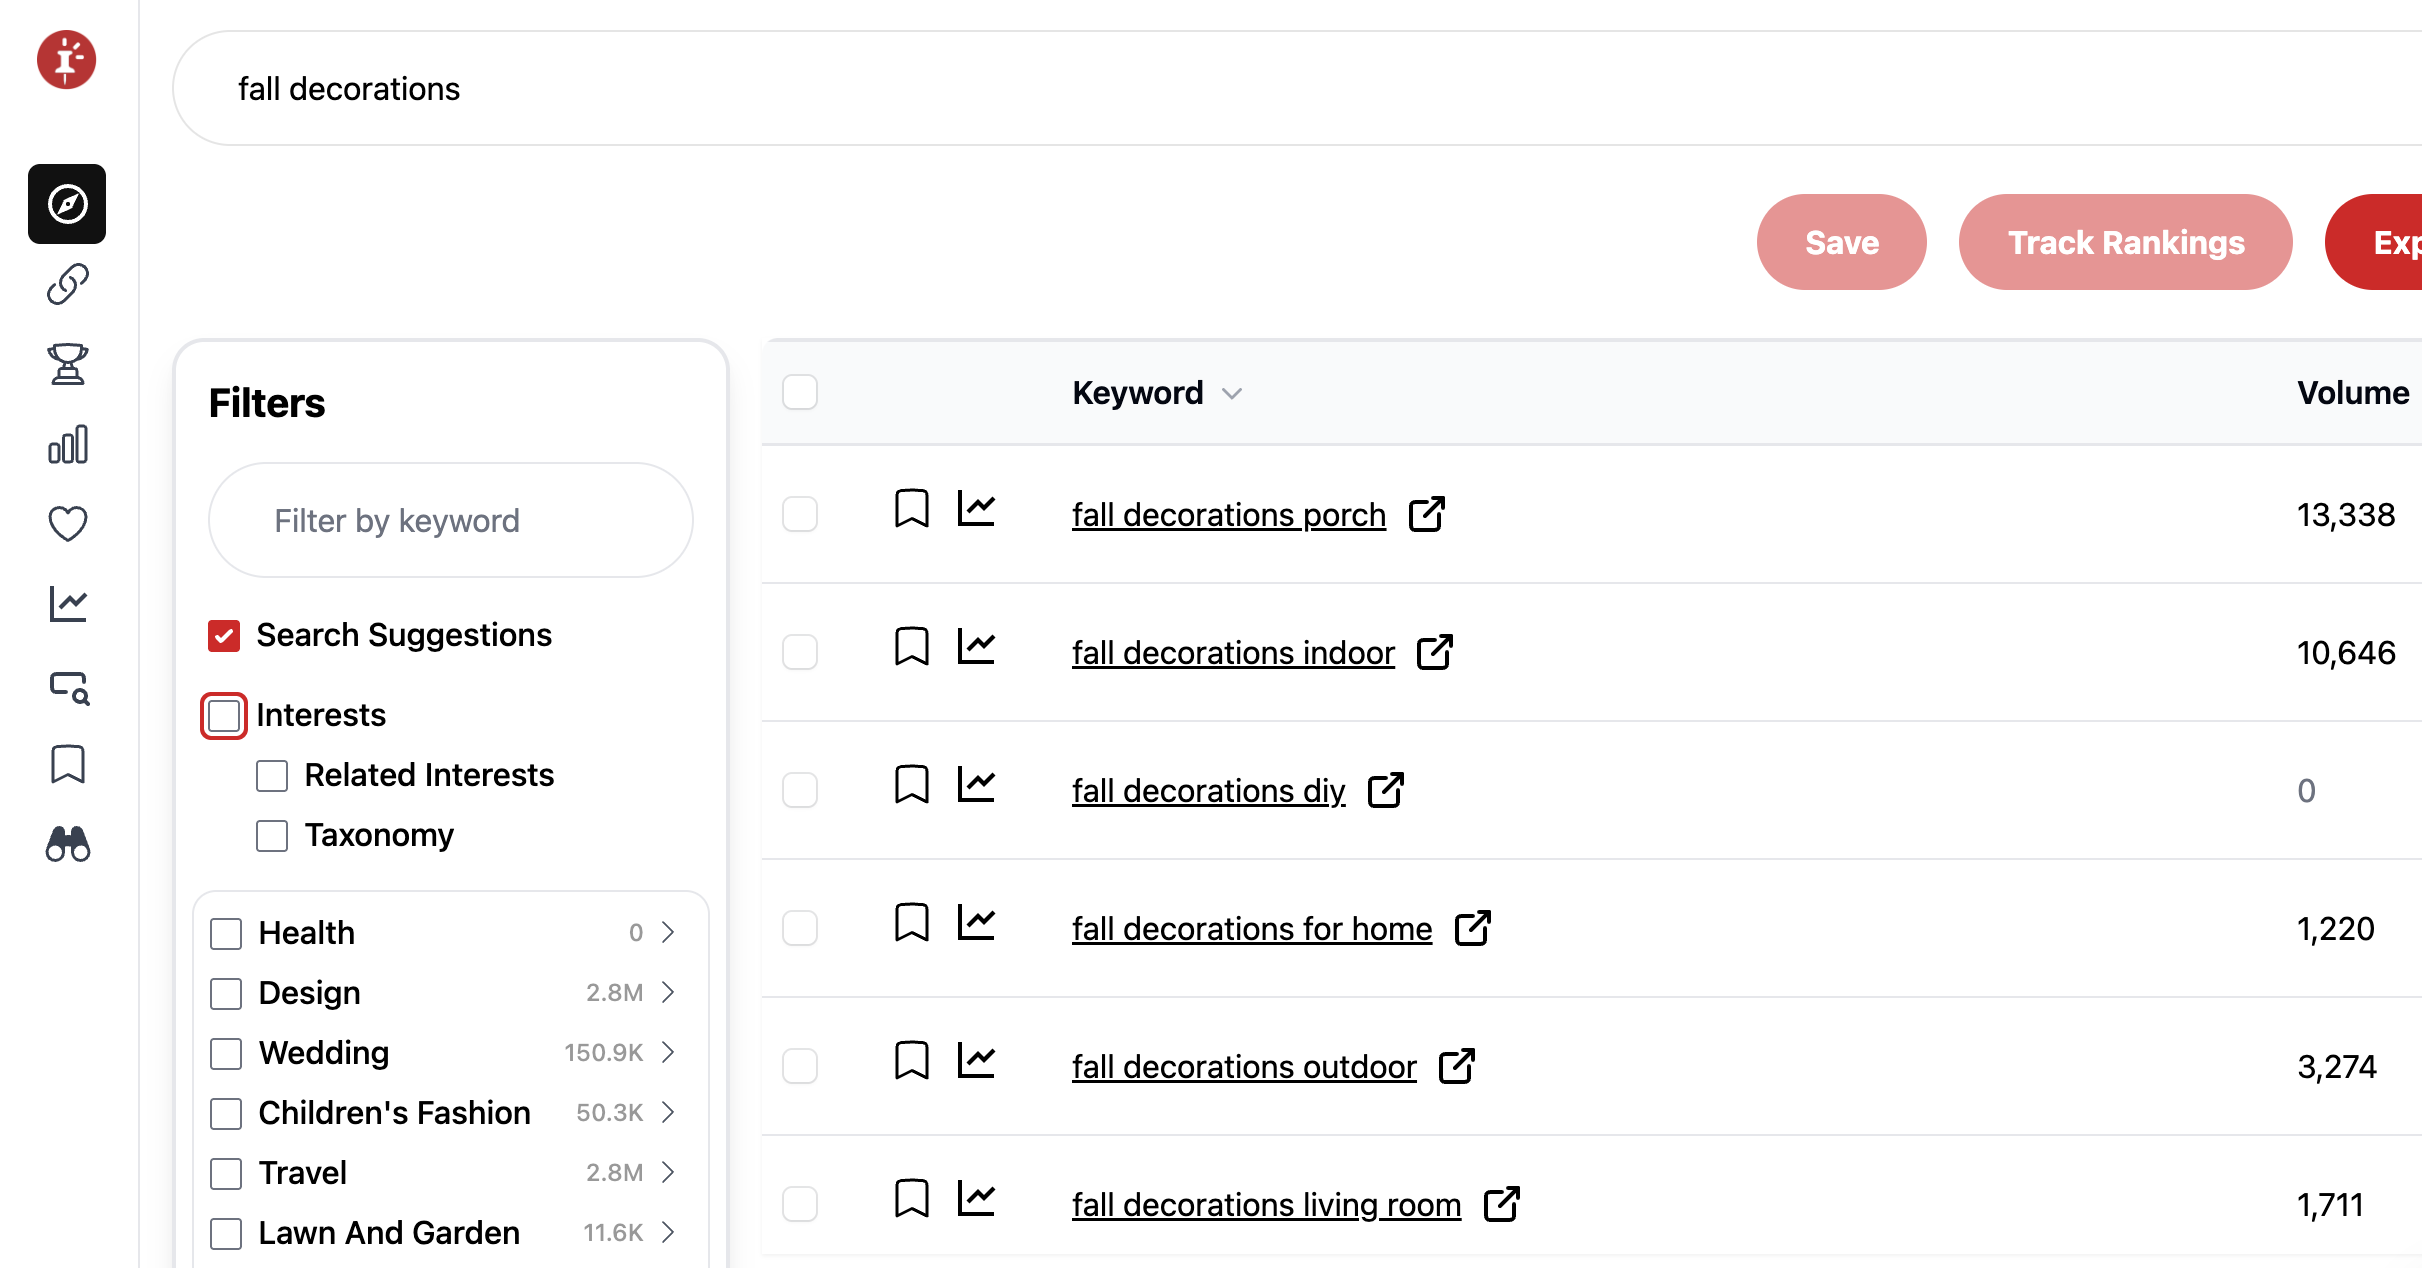The width and height of the screenshot is (2422, 1268).
Task: Open the search monitor icon in sidebar
Action: point(69,688)
